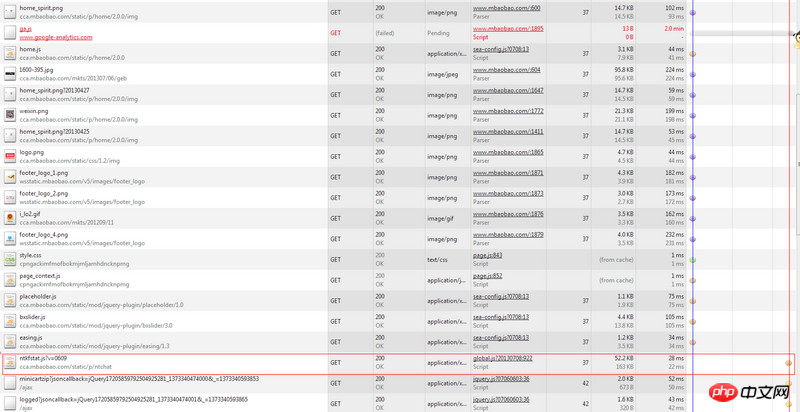Click the '95.8 KB' size cell
This screenshot has height=412, width=800.
click(624, 70)
